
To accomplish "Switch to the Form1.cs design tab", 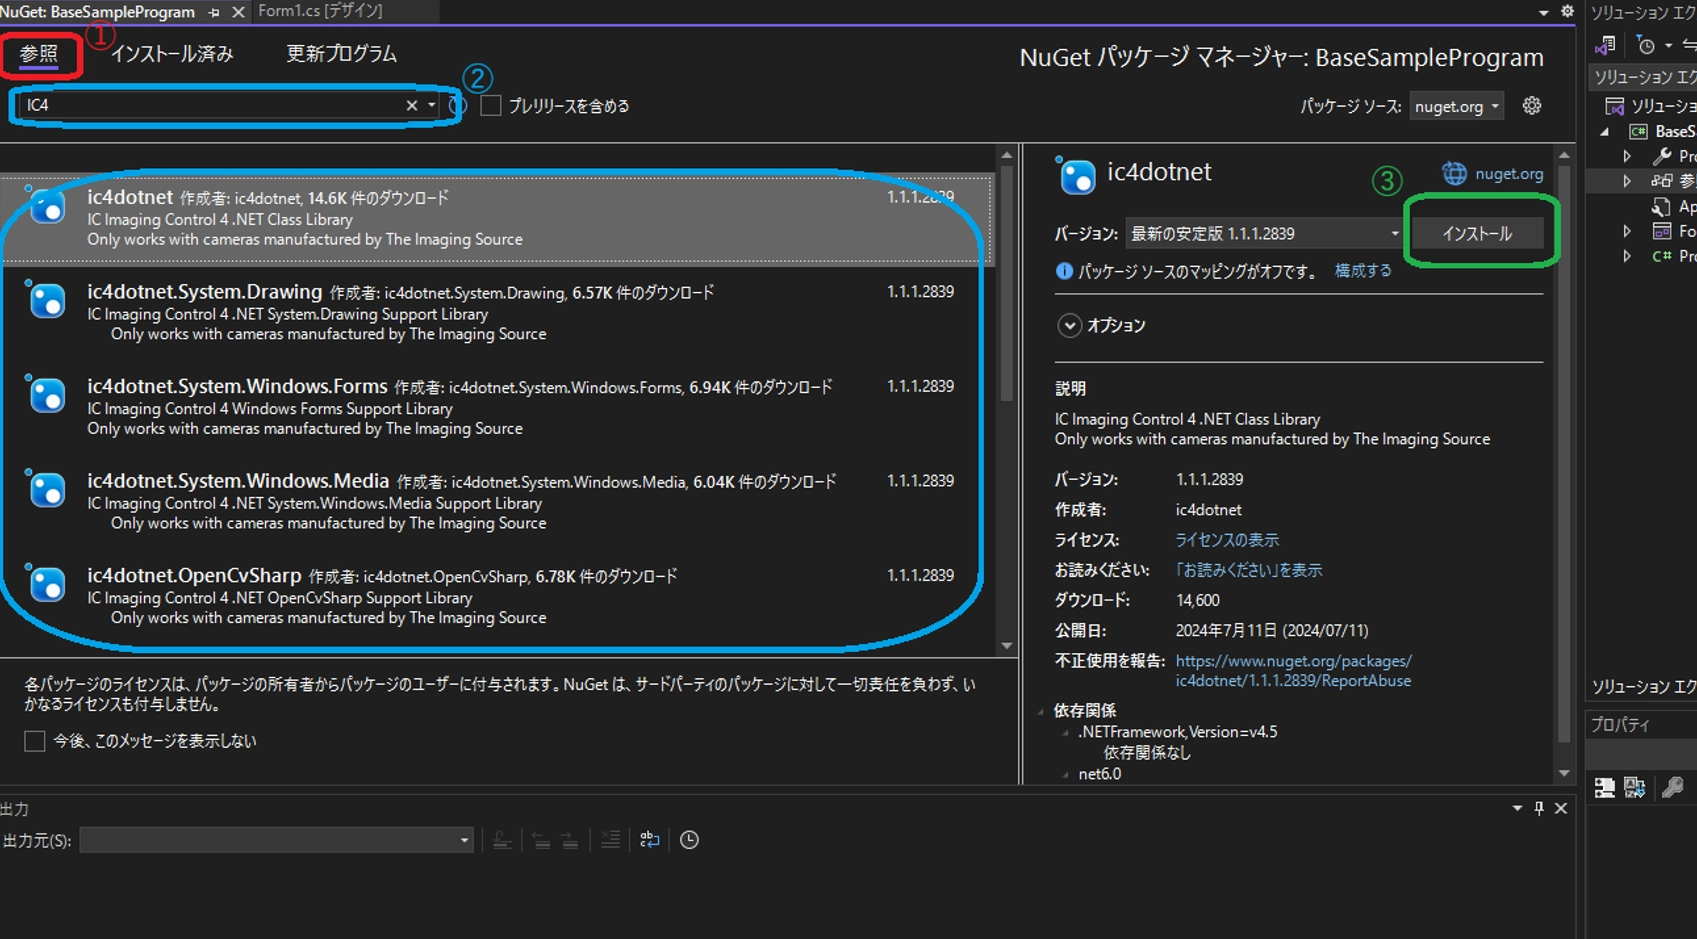I will 320,11.
